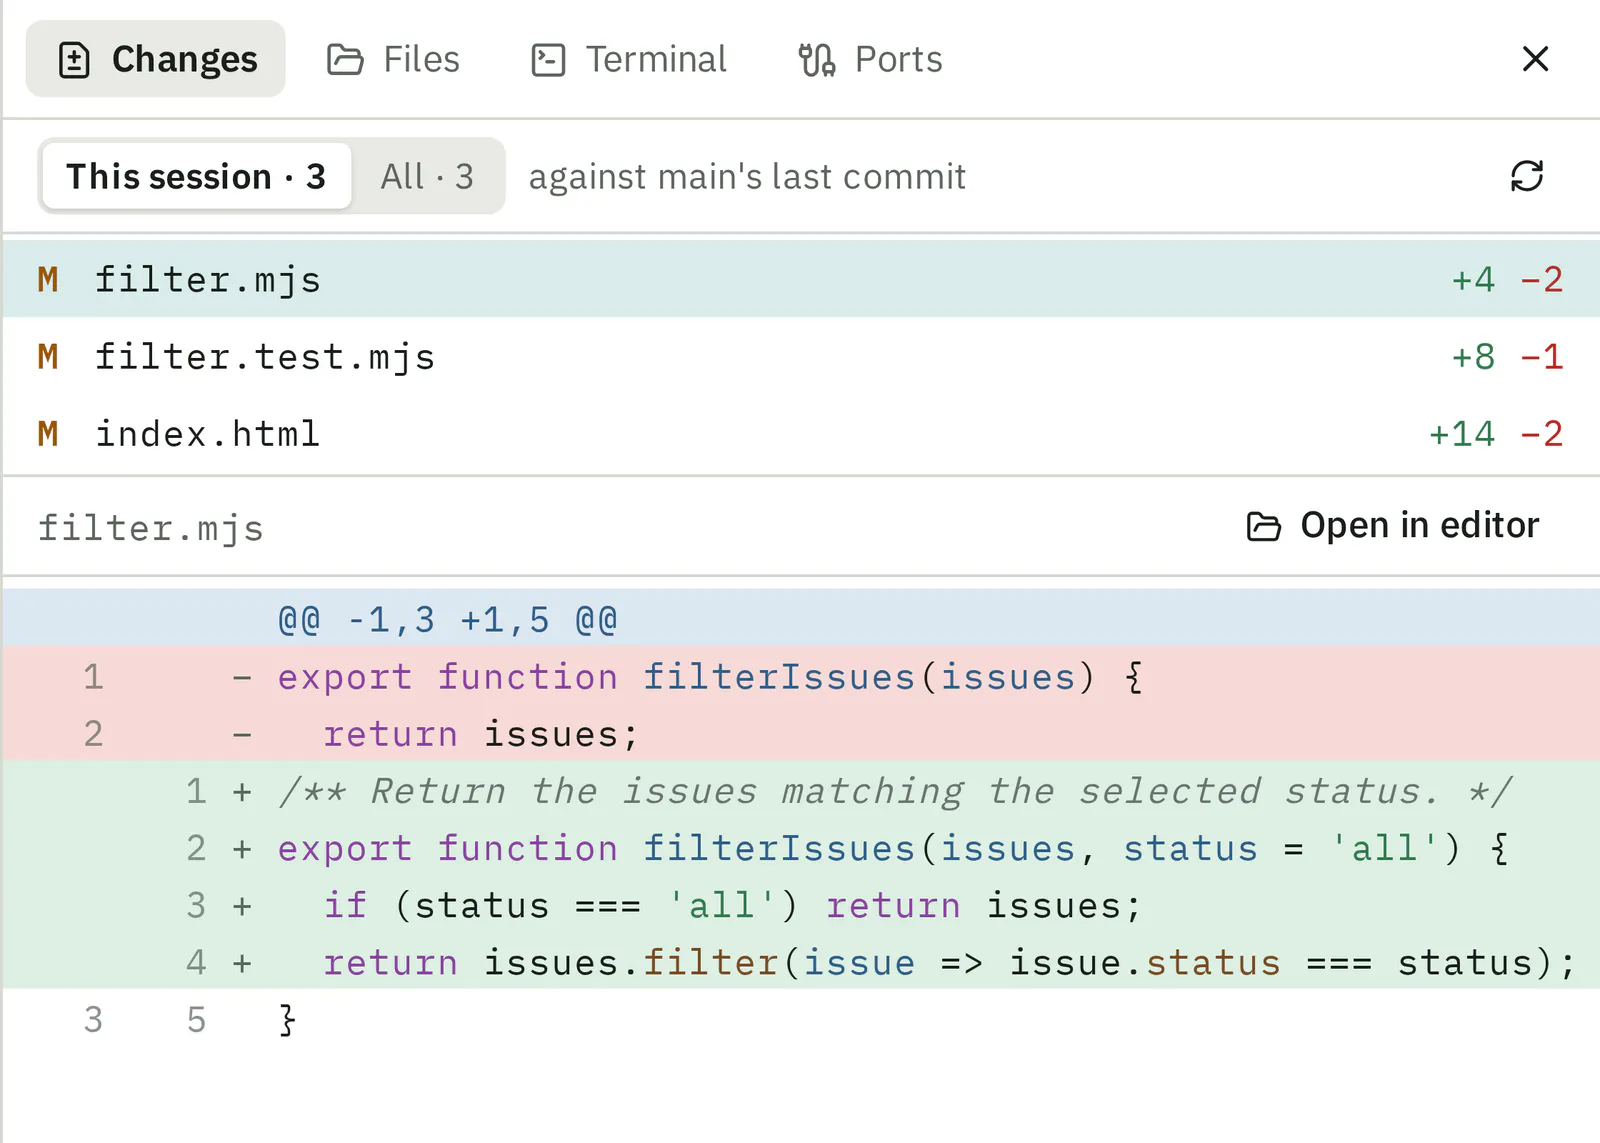Click the '@@ -1,3 +1,5 @@' hunk header

click(x=800, y=619)
